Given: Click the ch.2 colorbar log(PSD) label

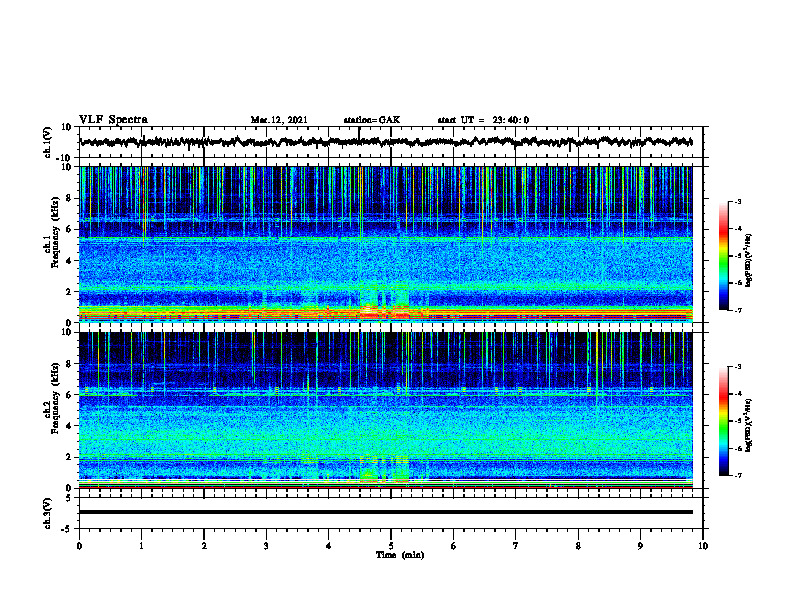Looking at the screenshot, I should [x=749, y=425].
